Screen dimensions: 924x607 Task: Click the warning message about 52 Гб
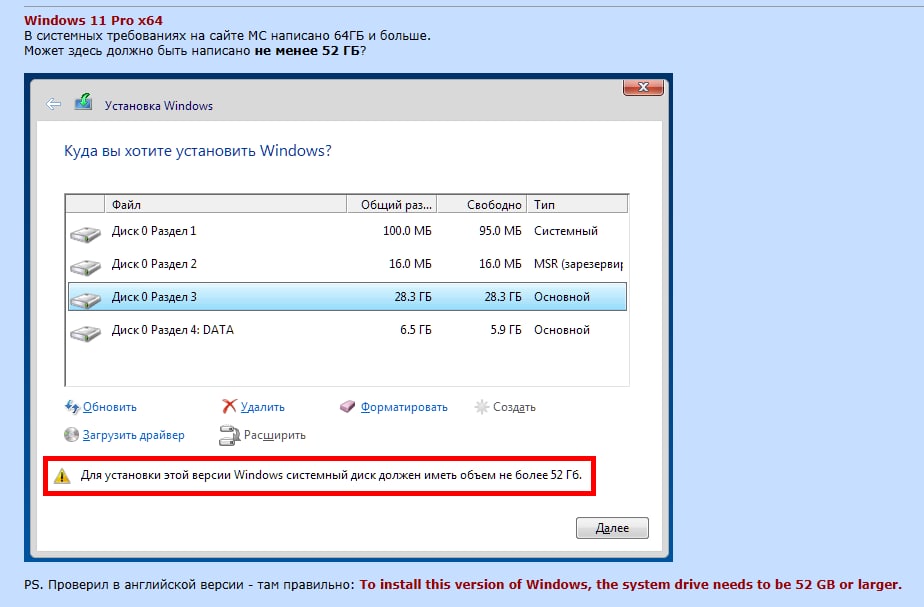pyautogui.click(x=331, y=475)
